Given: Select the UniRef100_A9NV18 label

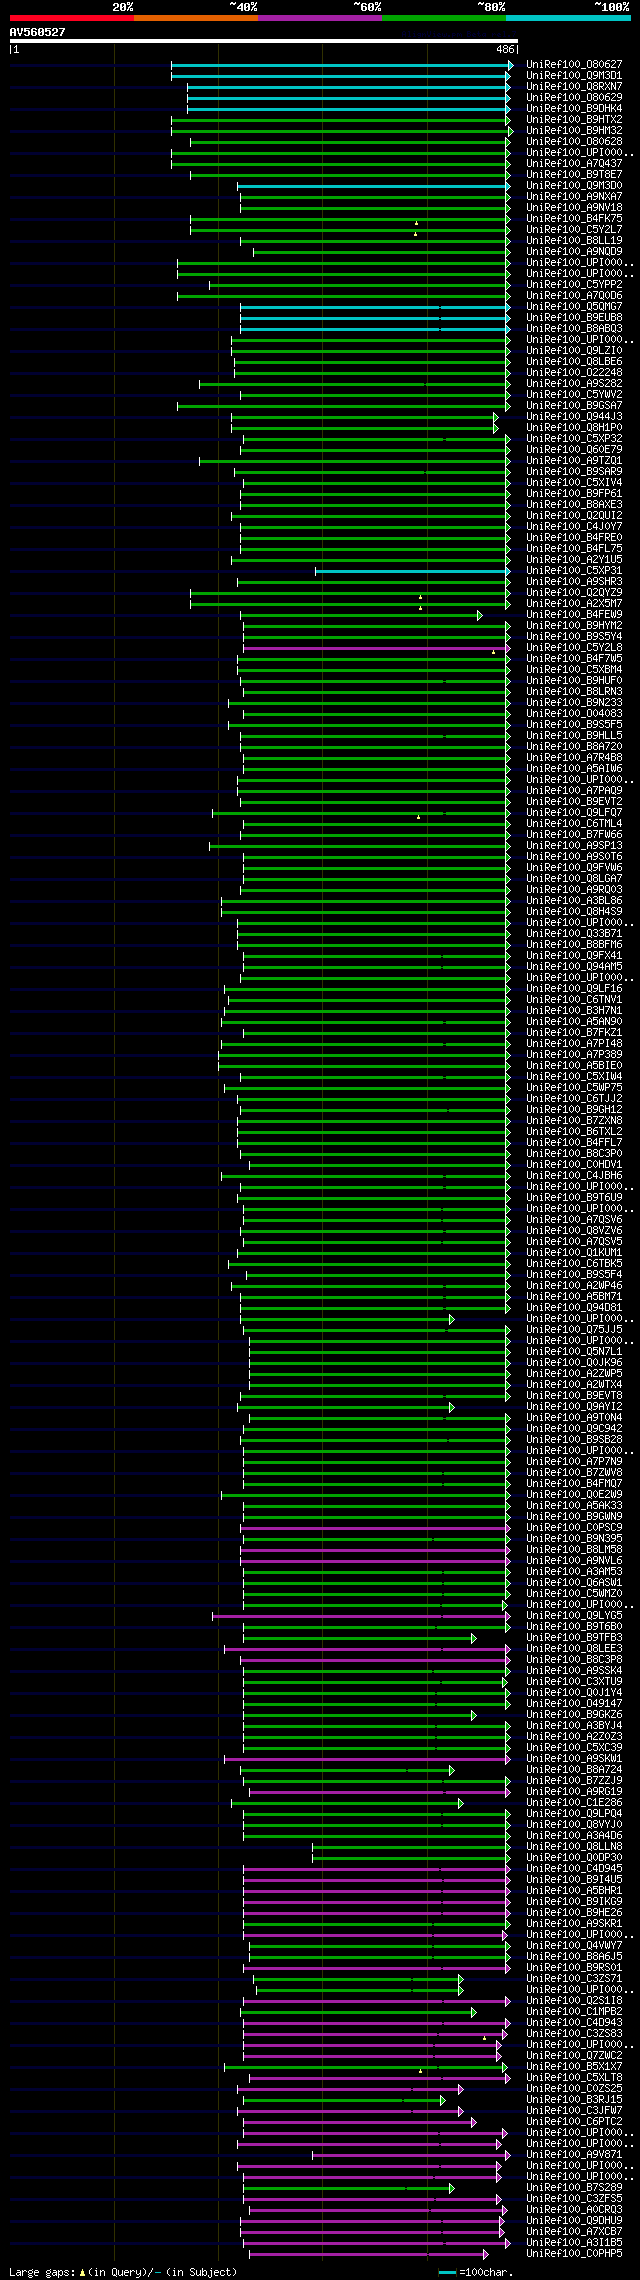Looking at the screenshot, I should point(574,208).
